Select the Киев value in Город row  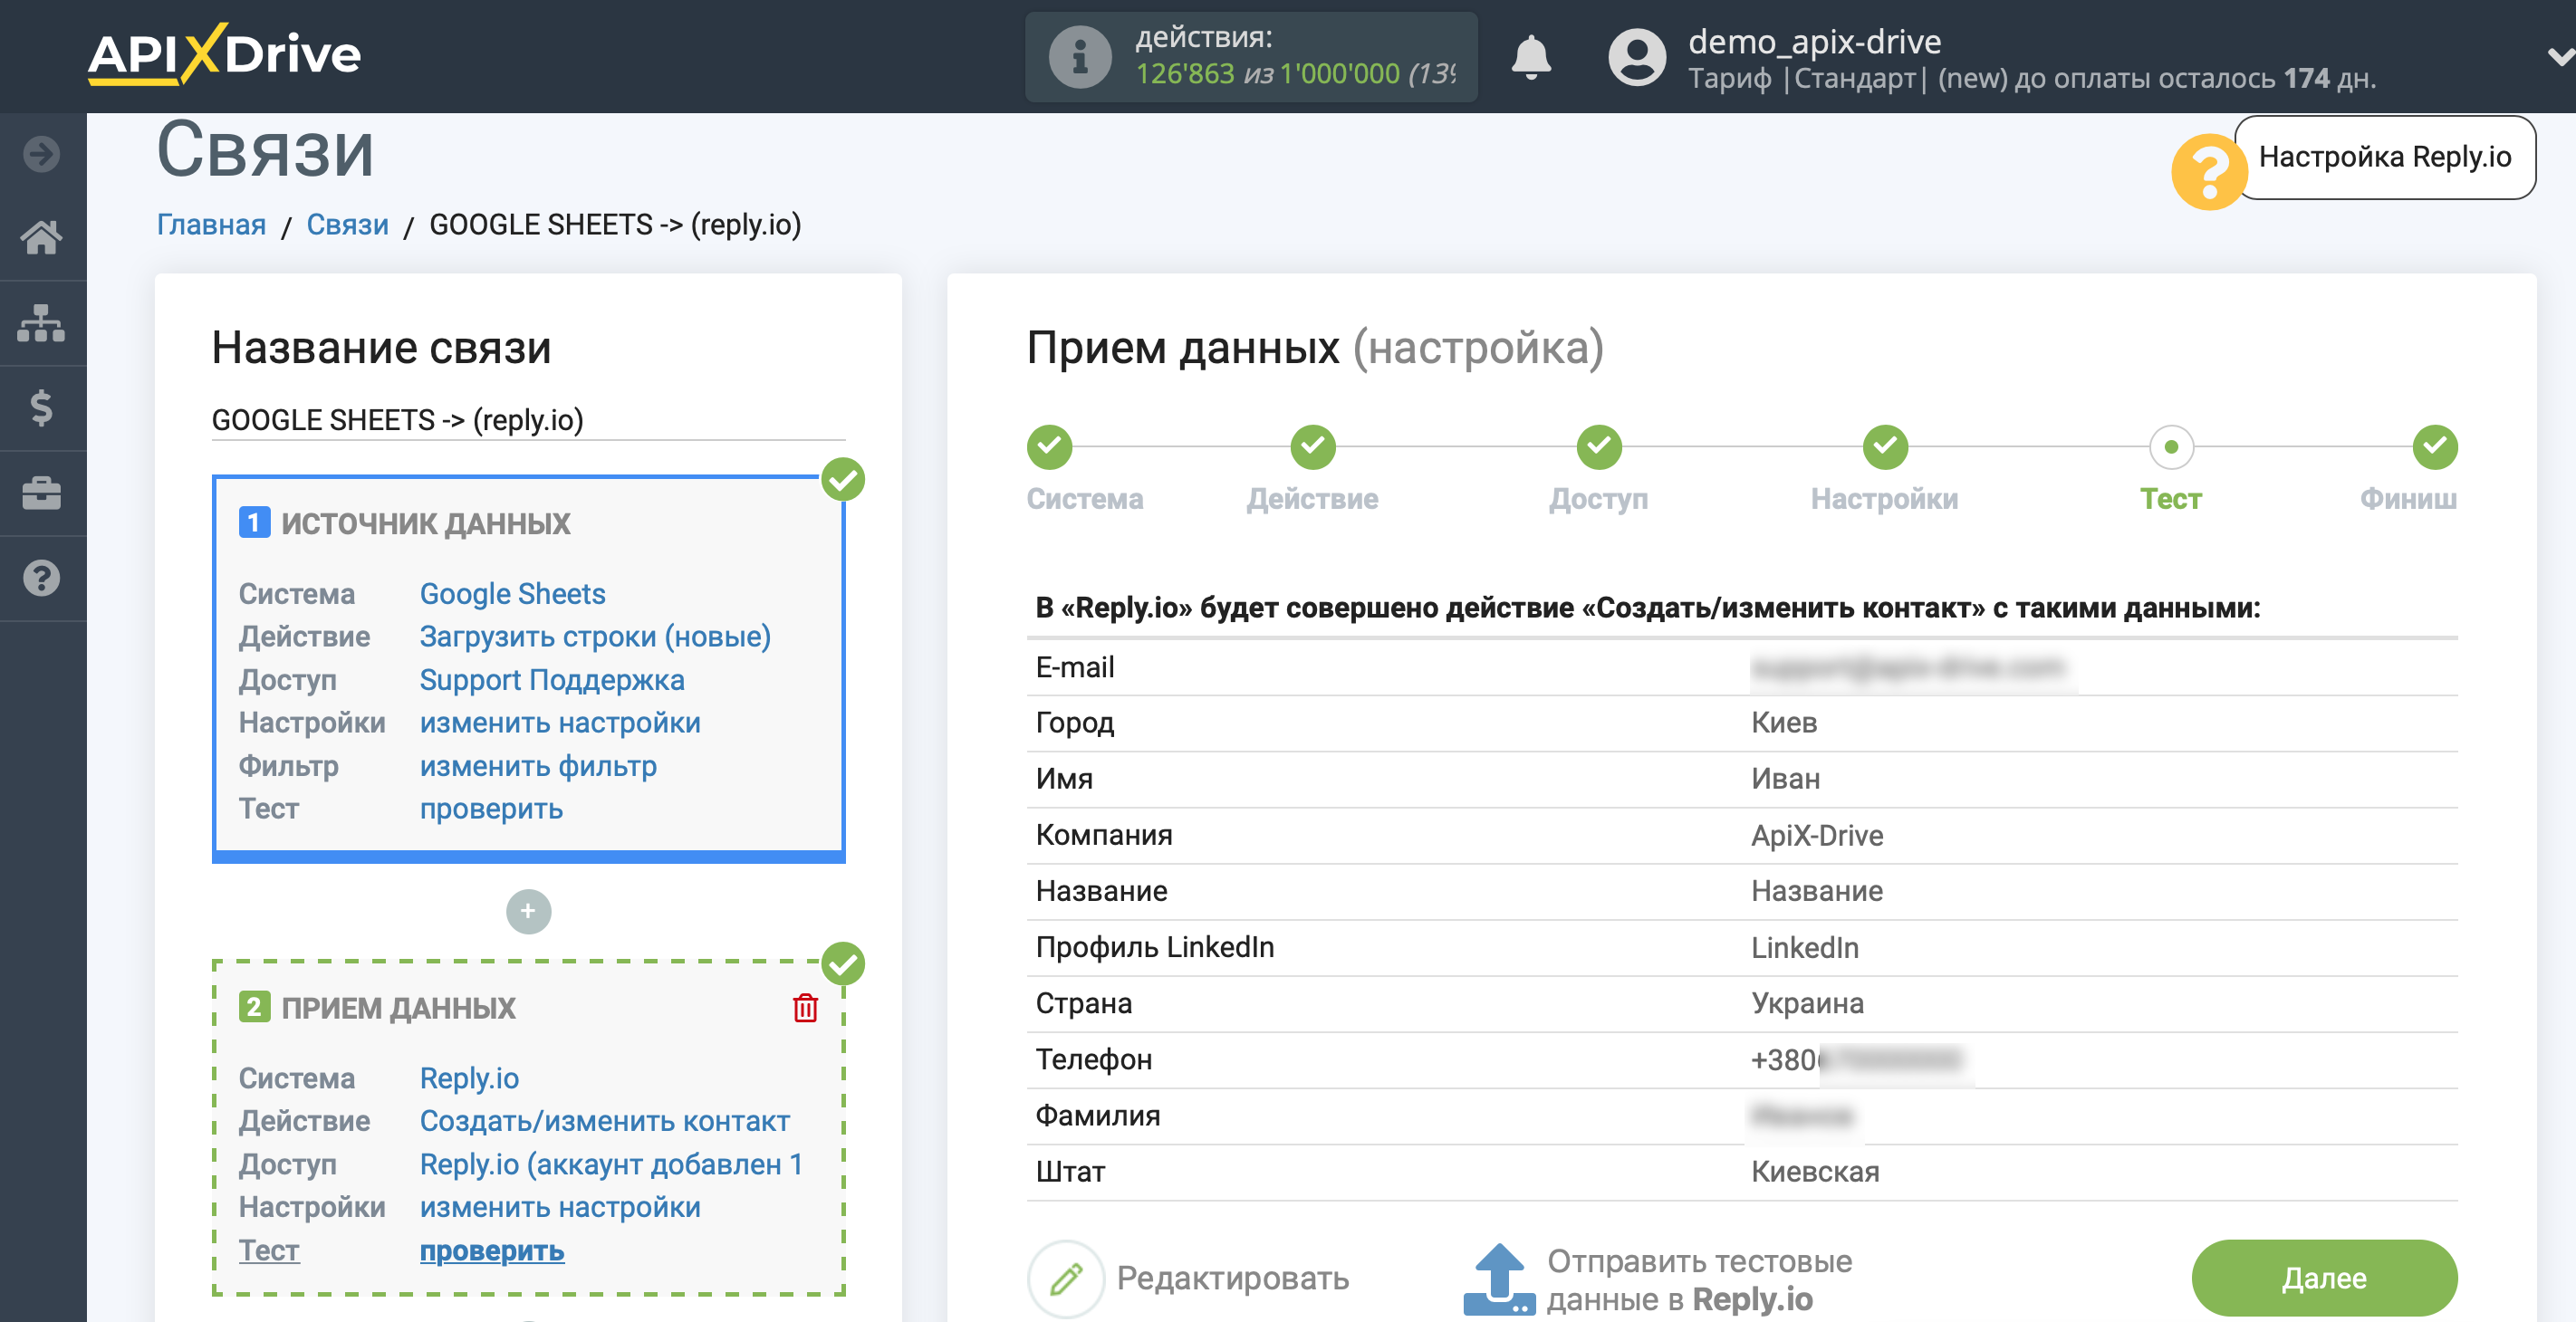(x=1784, y=723)
